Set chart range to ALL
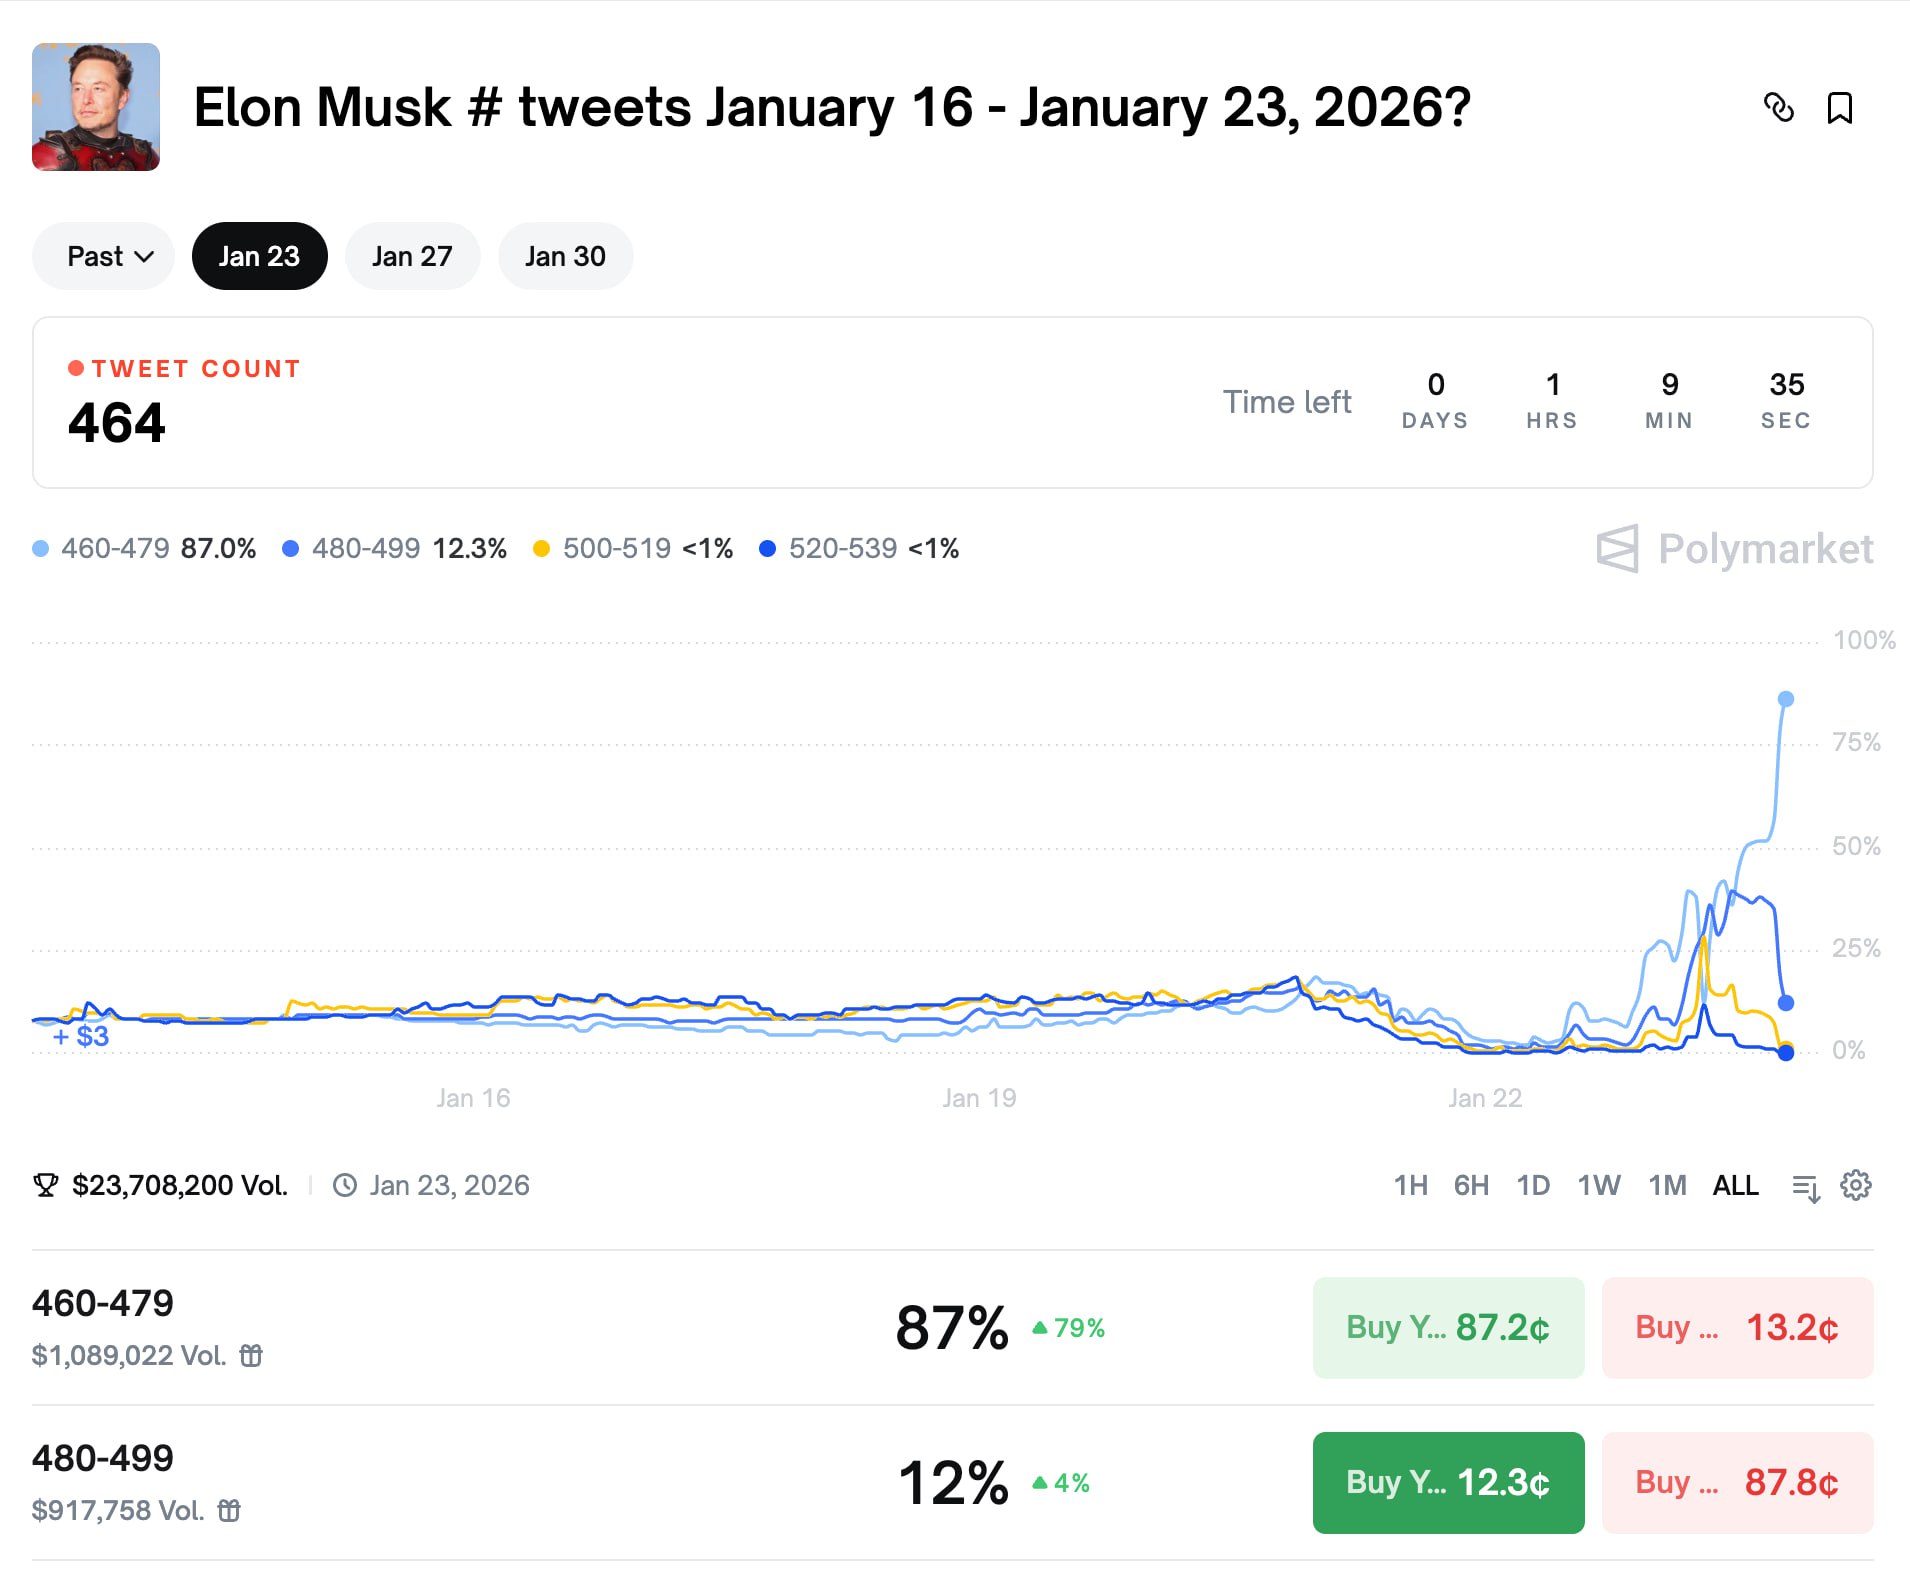The height and width of the screenshot is (1570, 1910). coord(1735,1185)
